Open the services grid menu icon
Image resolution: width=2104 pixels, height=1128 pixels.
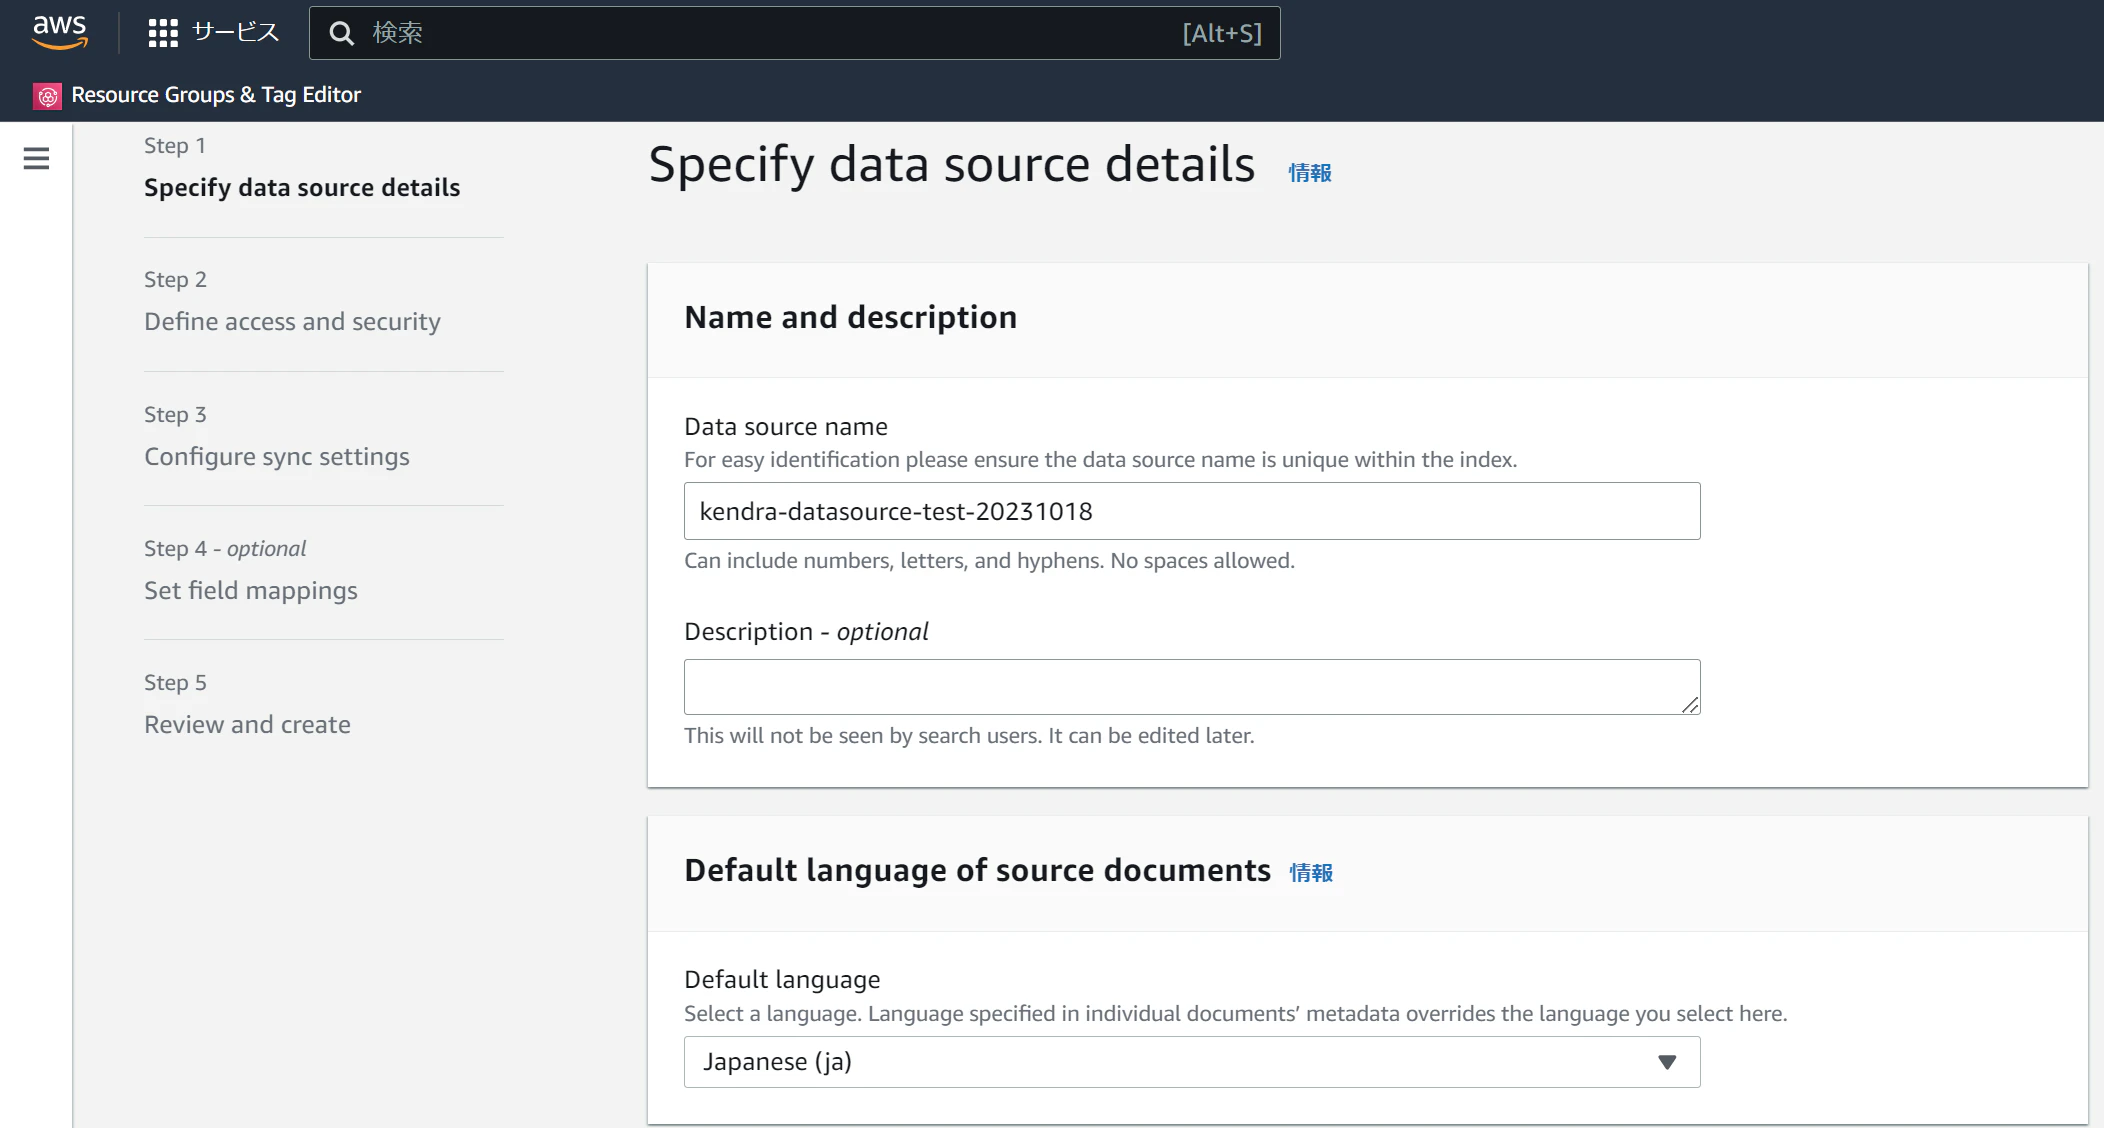pos(162,33)
